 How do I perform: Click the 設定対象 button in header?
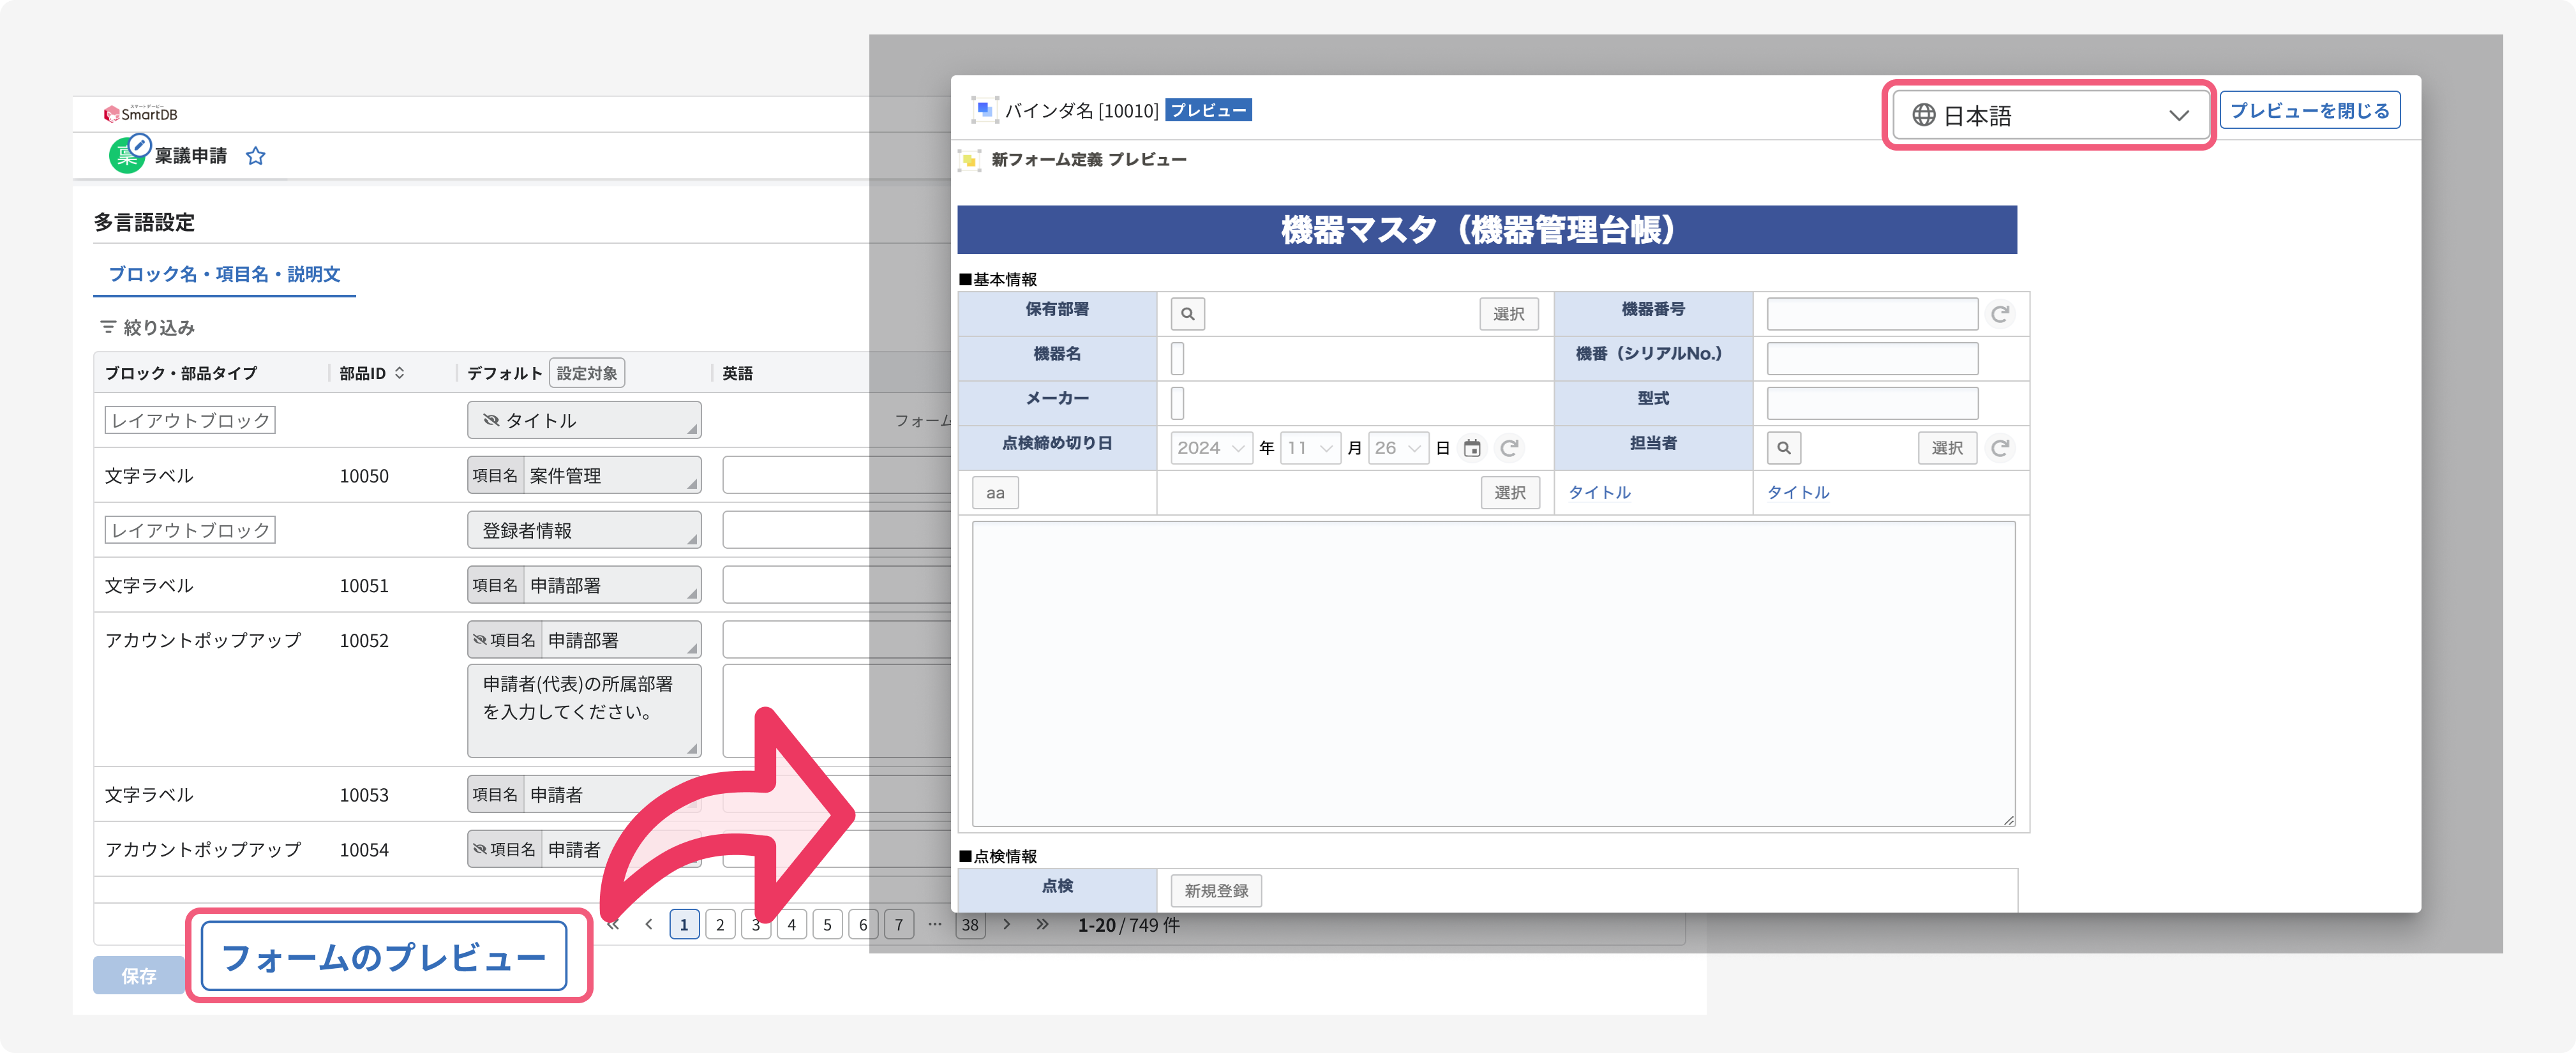tap(587, 373)
